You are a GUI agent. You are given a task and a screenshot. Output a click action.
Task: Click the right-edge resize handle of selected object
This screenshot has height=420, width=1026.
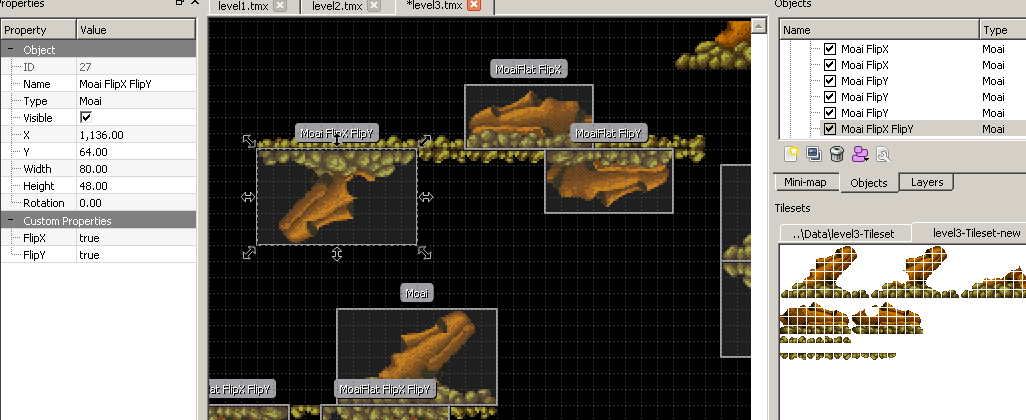pos(426,198)
